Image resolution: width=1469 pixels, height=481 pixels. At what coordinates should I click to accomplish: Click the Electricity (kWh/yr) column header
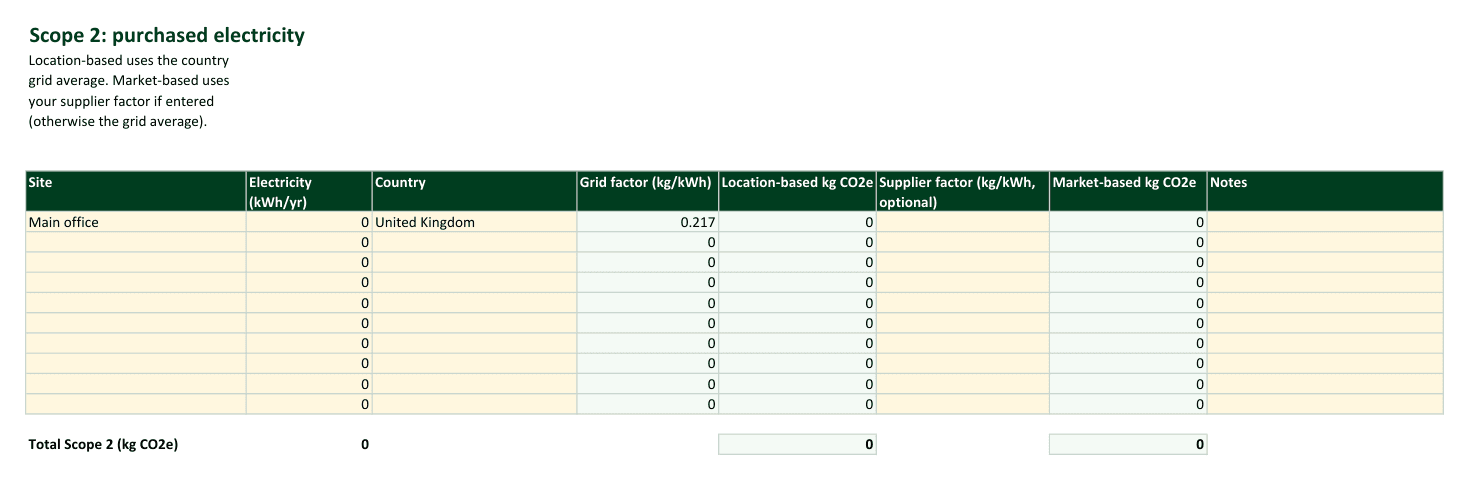click(309, 191)
